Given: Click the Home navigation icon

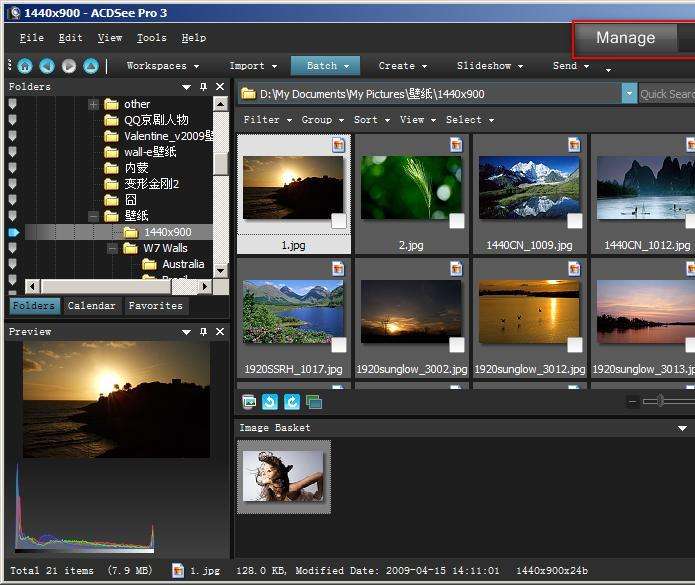Looking at the screenshot, I should point(25,66).
